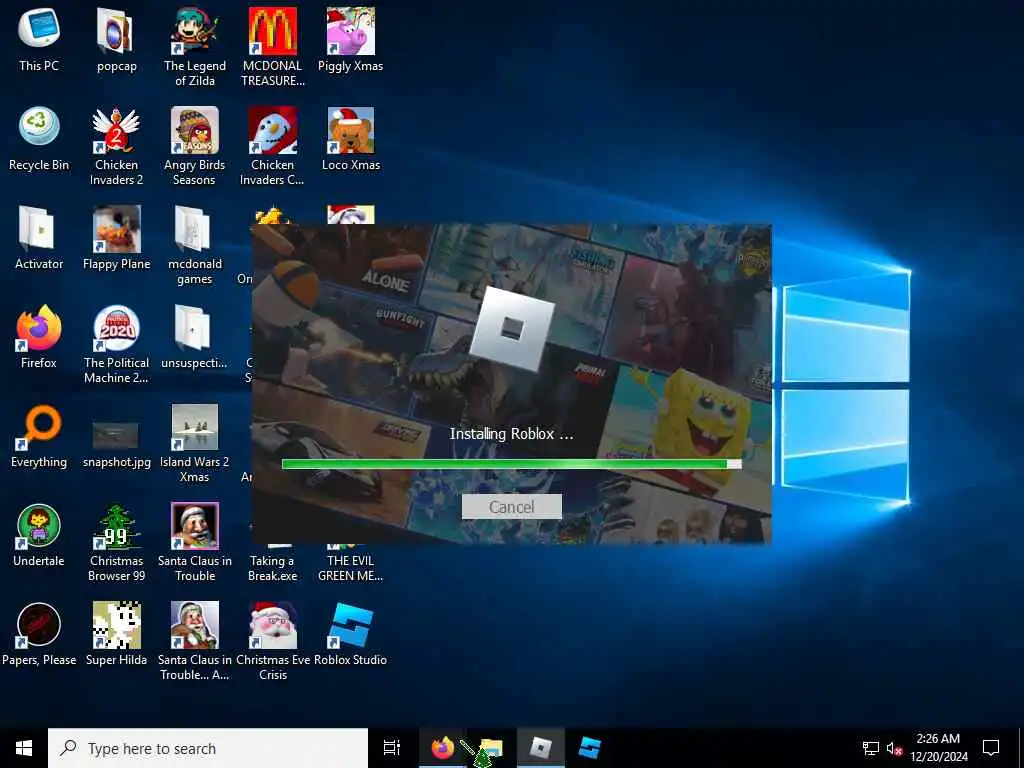Open Task View from taskbar

[x=392, y=748]
